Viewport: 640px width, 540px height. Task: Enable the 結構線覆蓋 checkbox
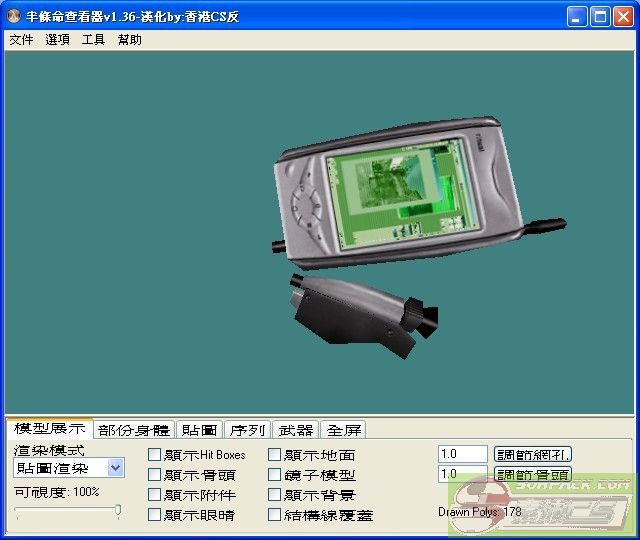tap(274, 515)
